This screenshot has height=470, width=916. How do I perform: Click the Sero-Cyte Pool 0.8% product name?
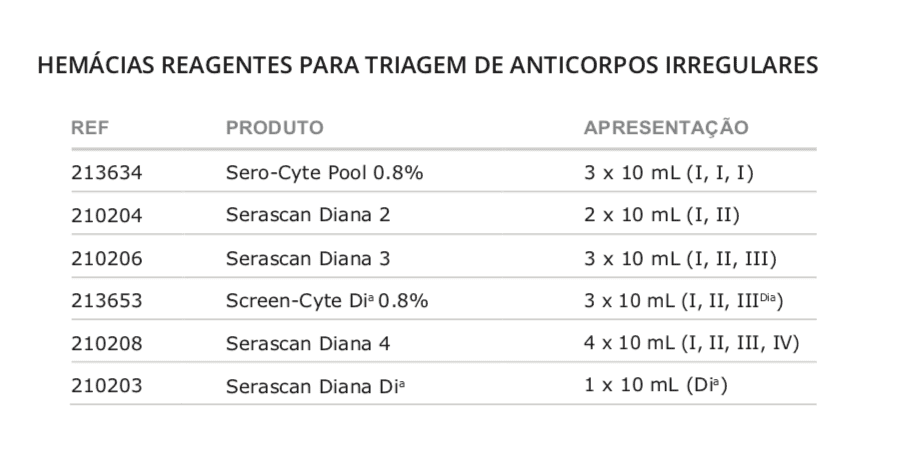point(324,173)
